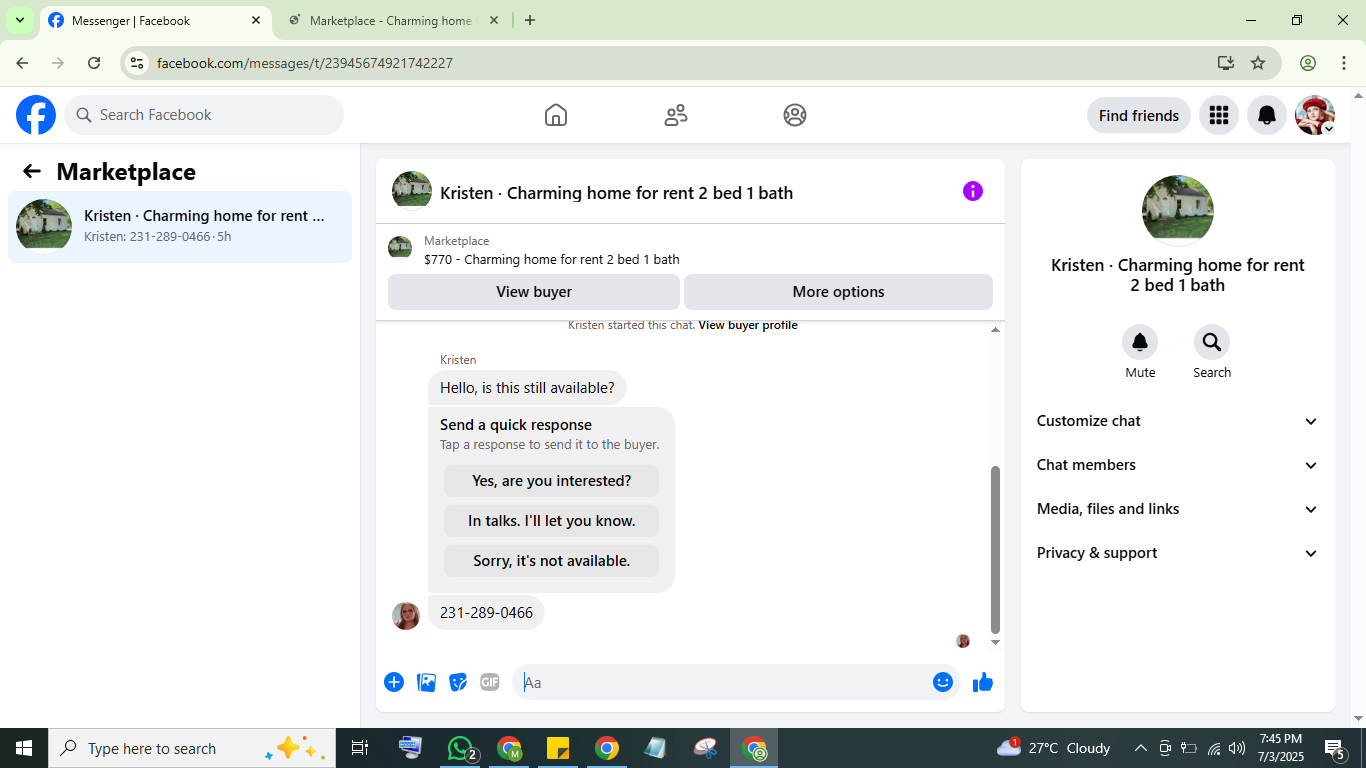This screenshot has height=768, width=1366.
Task: Attach a file with the photo icon
Action: click(x=426, y=682)
